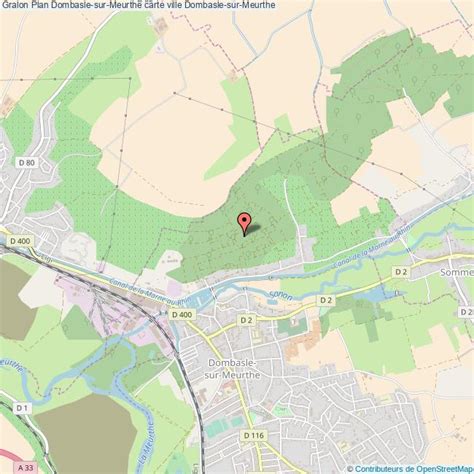Select the D 400 shield near railway

(x=182, y=314)
